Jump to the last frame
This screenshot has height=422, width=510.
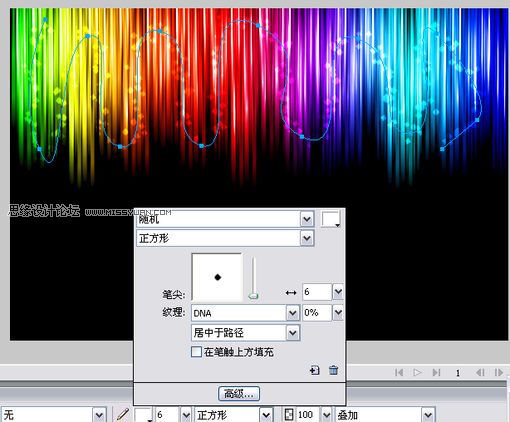tap(436, 372)
